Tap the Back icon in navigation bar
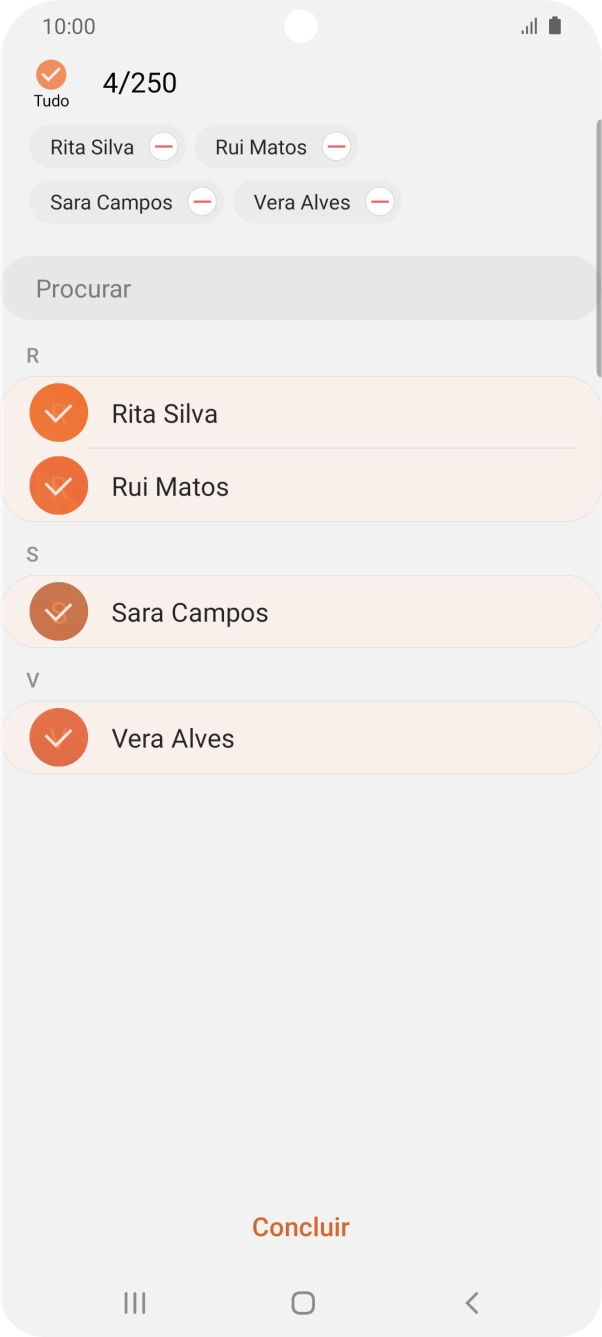The width and height of the screenshot is (602, 1337). (x=471, y=1302)
